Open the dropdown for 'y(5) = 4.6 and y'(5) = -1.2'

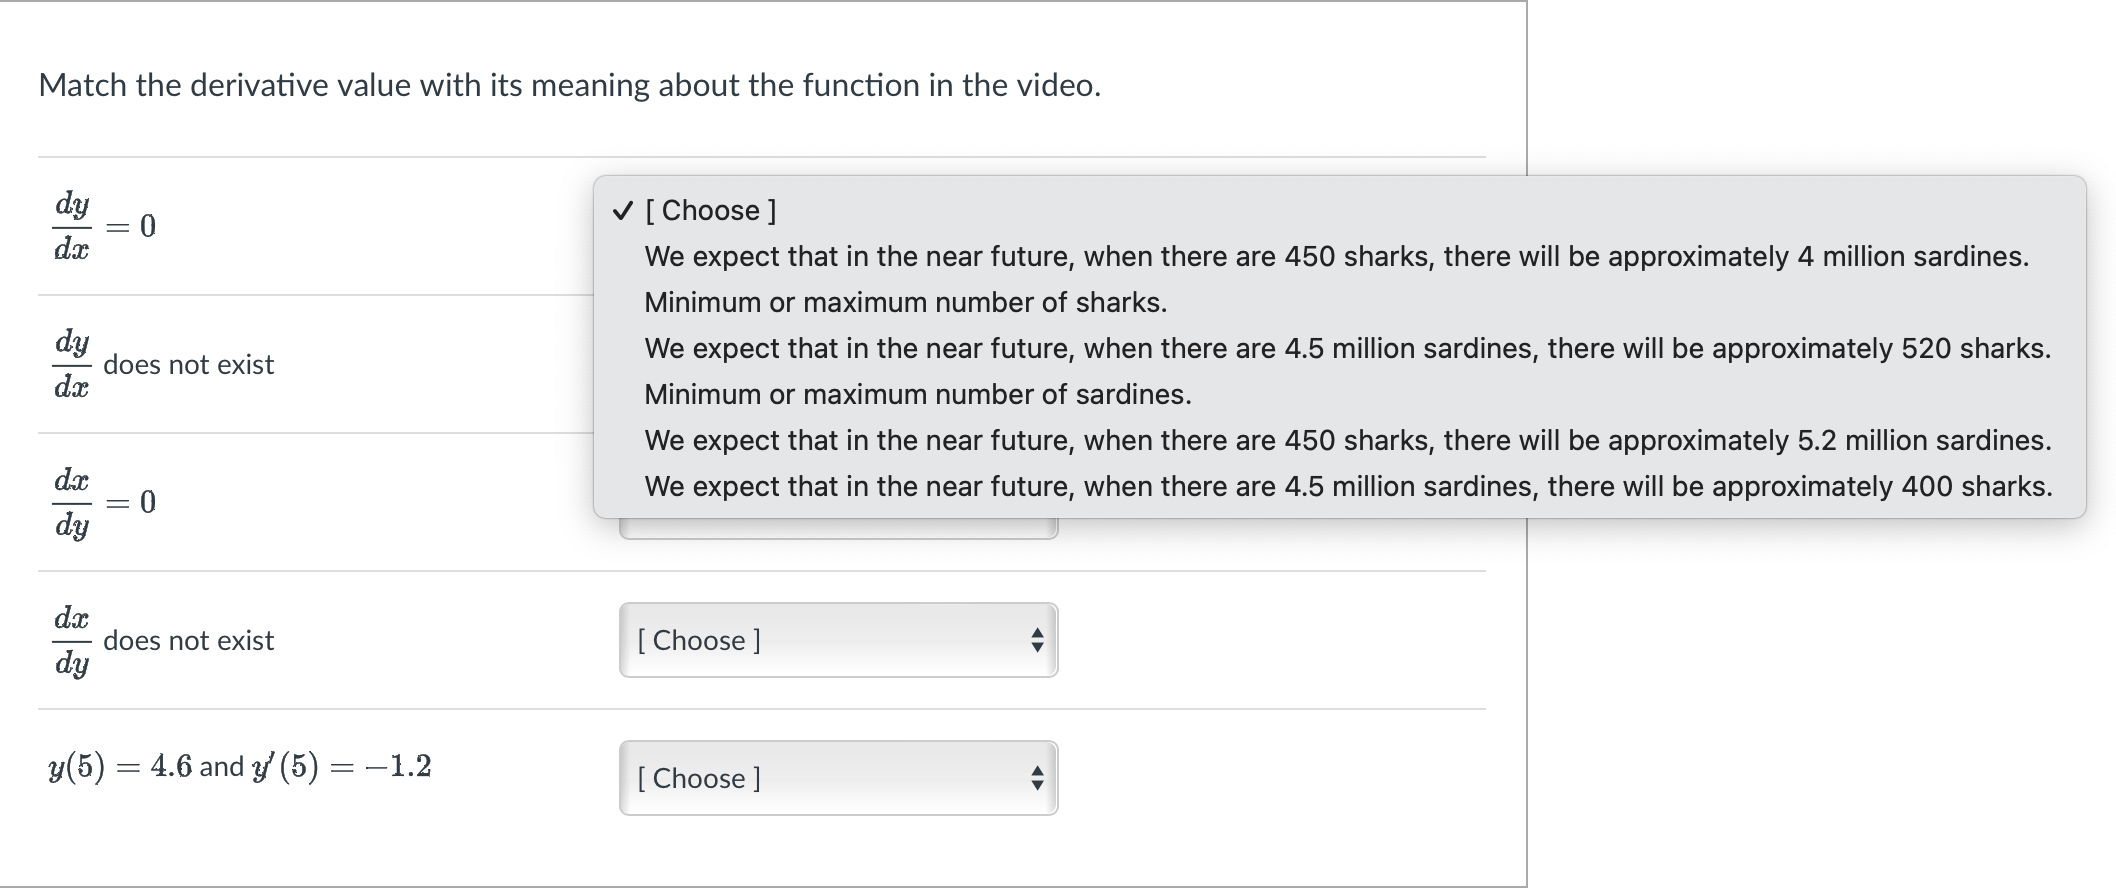point(840,779)
